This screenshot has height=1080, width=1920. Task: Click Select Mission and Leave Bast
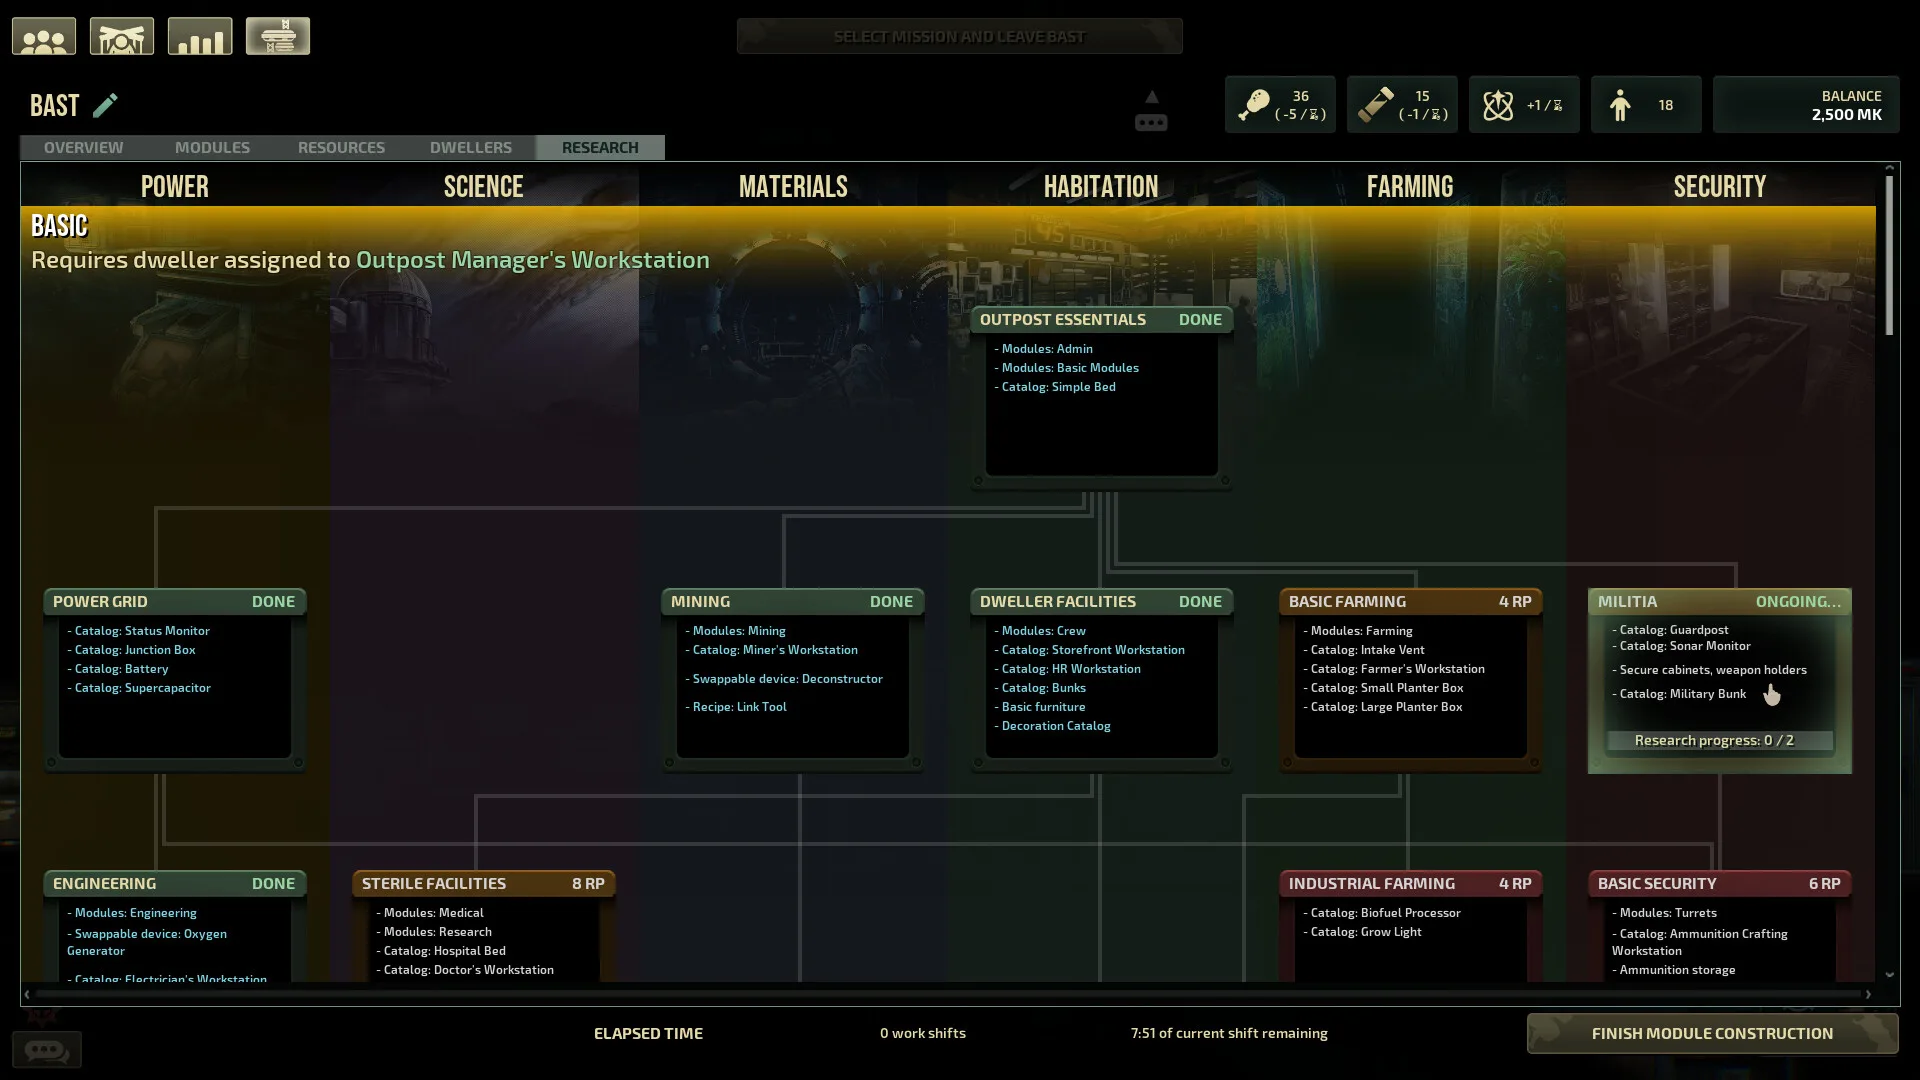click(x=959, y=37)
